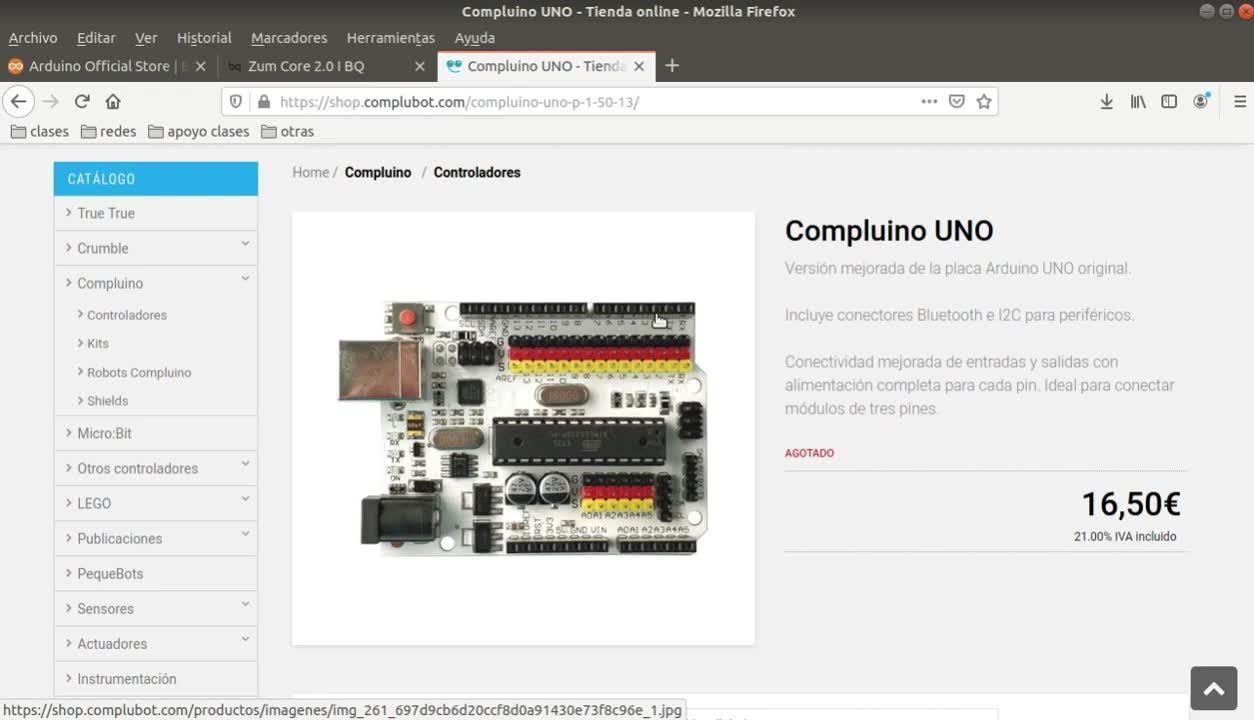1254x720 pixels.
Task: Go to Home via the breadcrumb
Action: [310, 172]
